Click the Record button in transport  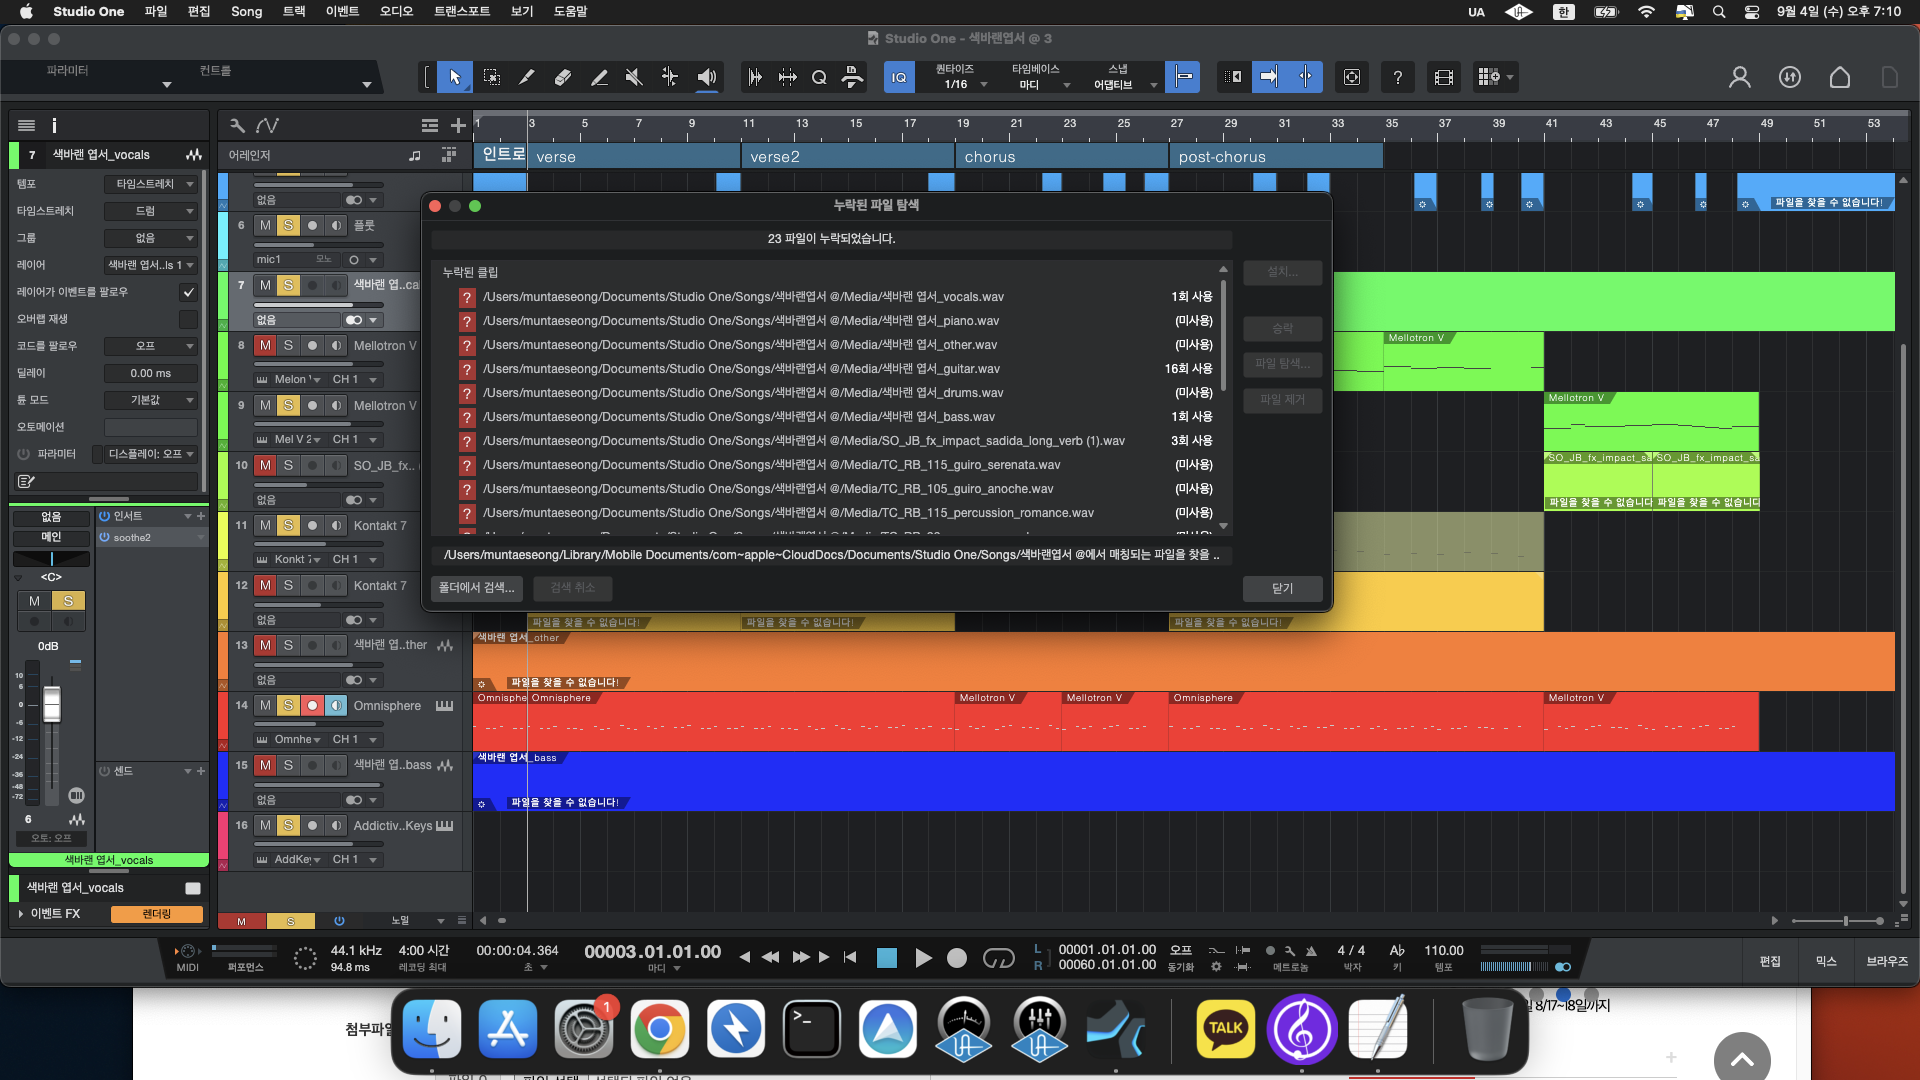click(x=957, y=958)
